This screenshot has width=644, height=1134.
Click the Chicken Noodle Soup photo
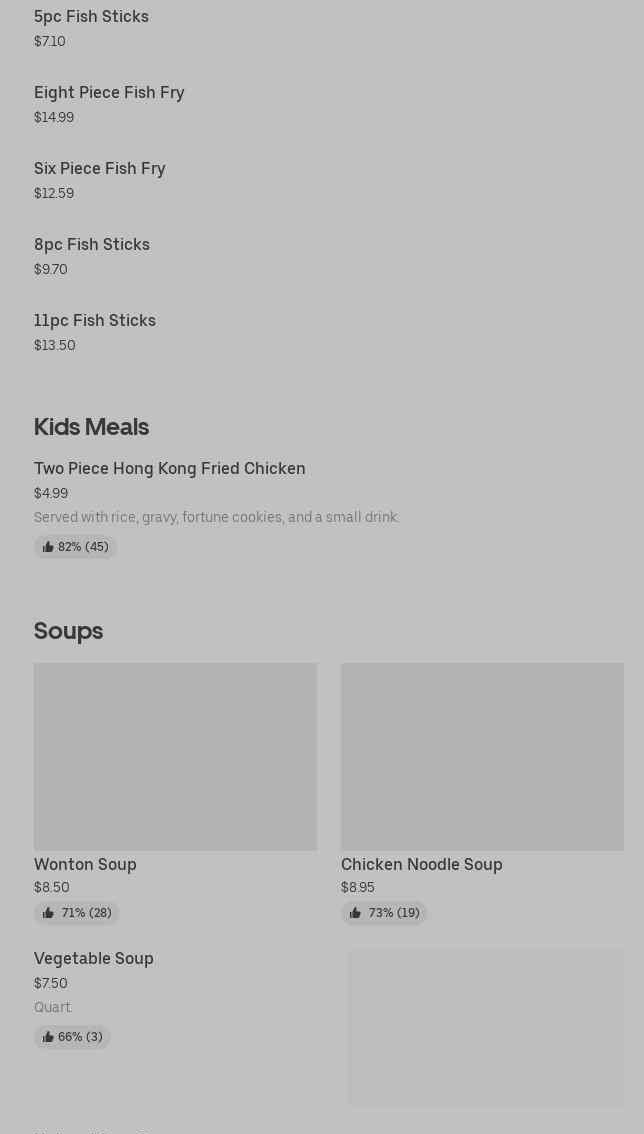[x=482, y=756]
